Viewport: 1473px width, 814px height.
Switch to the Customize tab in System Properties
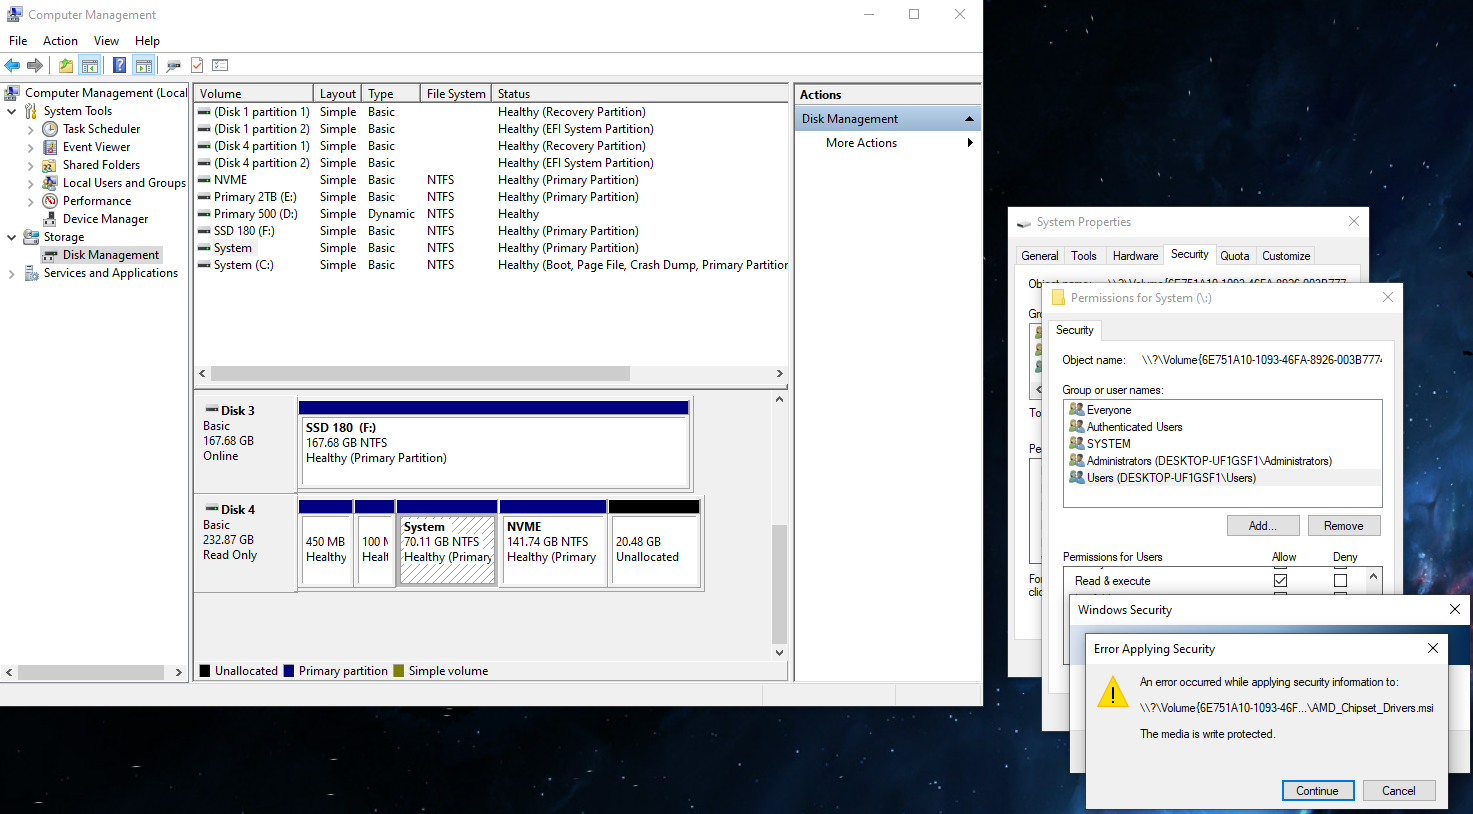1286,256
